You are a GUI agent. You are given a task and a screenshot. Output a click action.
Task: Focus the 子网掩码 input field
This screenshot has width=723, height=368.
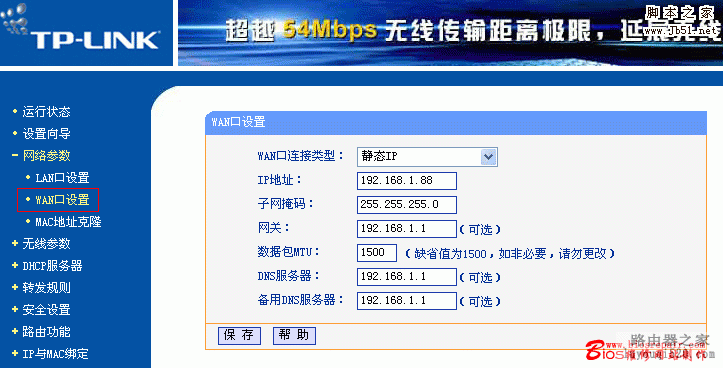click(407, 205)
